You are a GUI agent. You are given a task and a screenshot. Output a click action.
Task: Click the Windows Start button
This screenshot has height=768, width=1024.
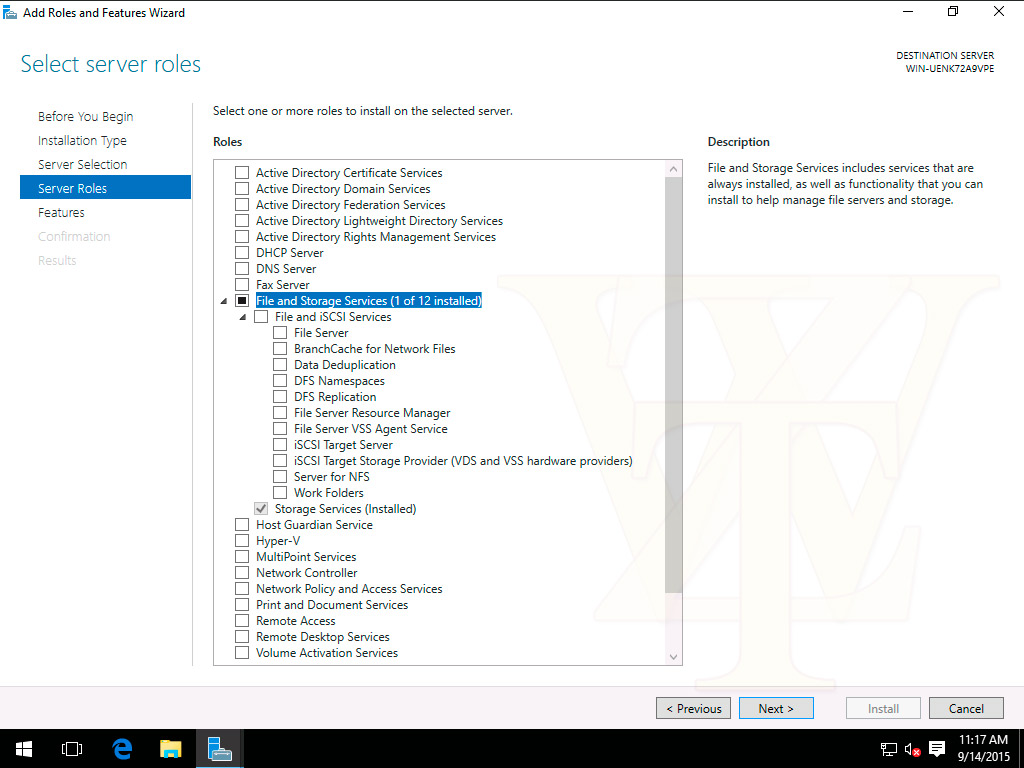point(23,748)
